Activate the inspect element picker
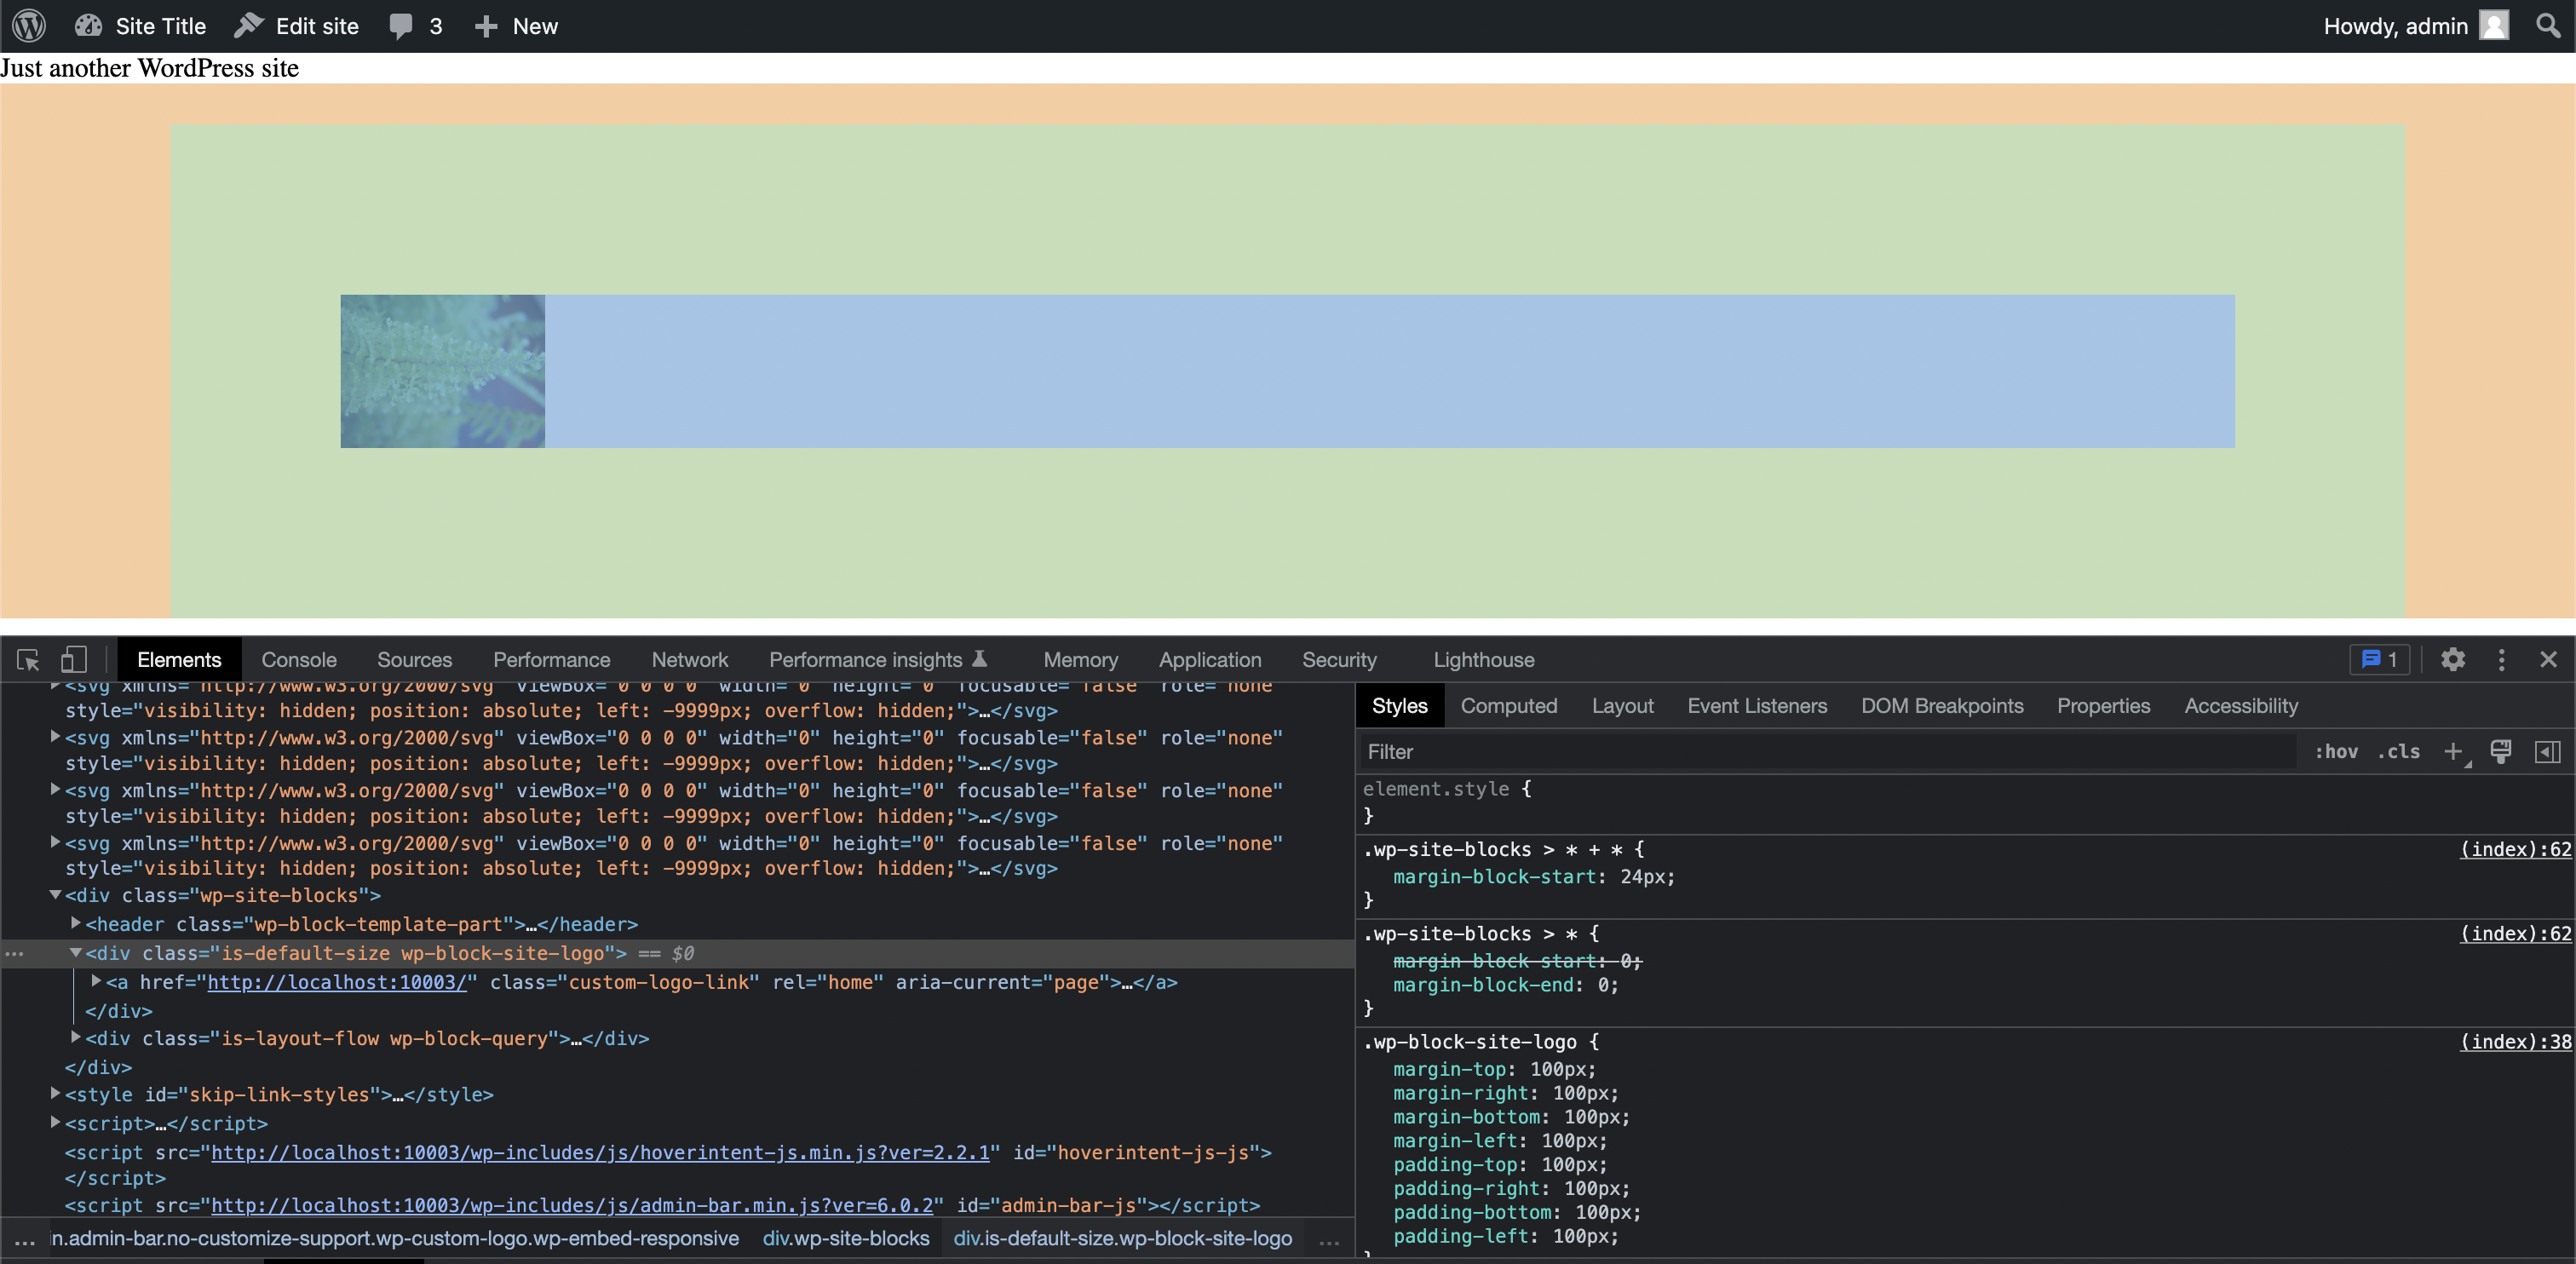Image resolution: width=2576 pixels, height=1264 pixels. (x=28, y=660)
